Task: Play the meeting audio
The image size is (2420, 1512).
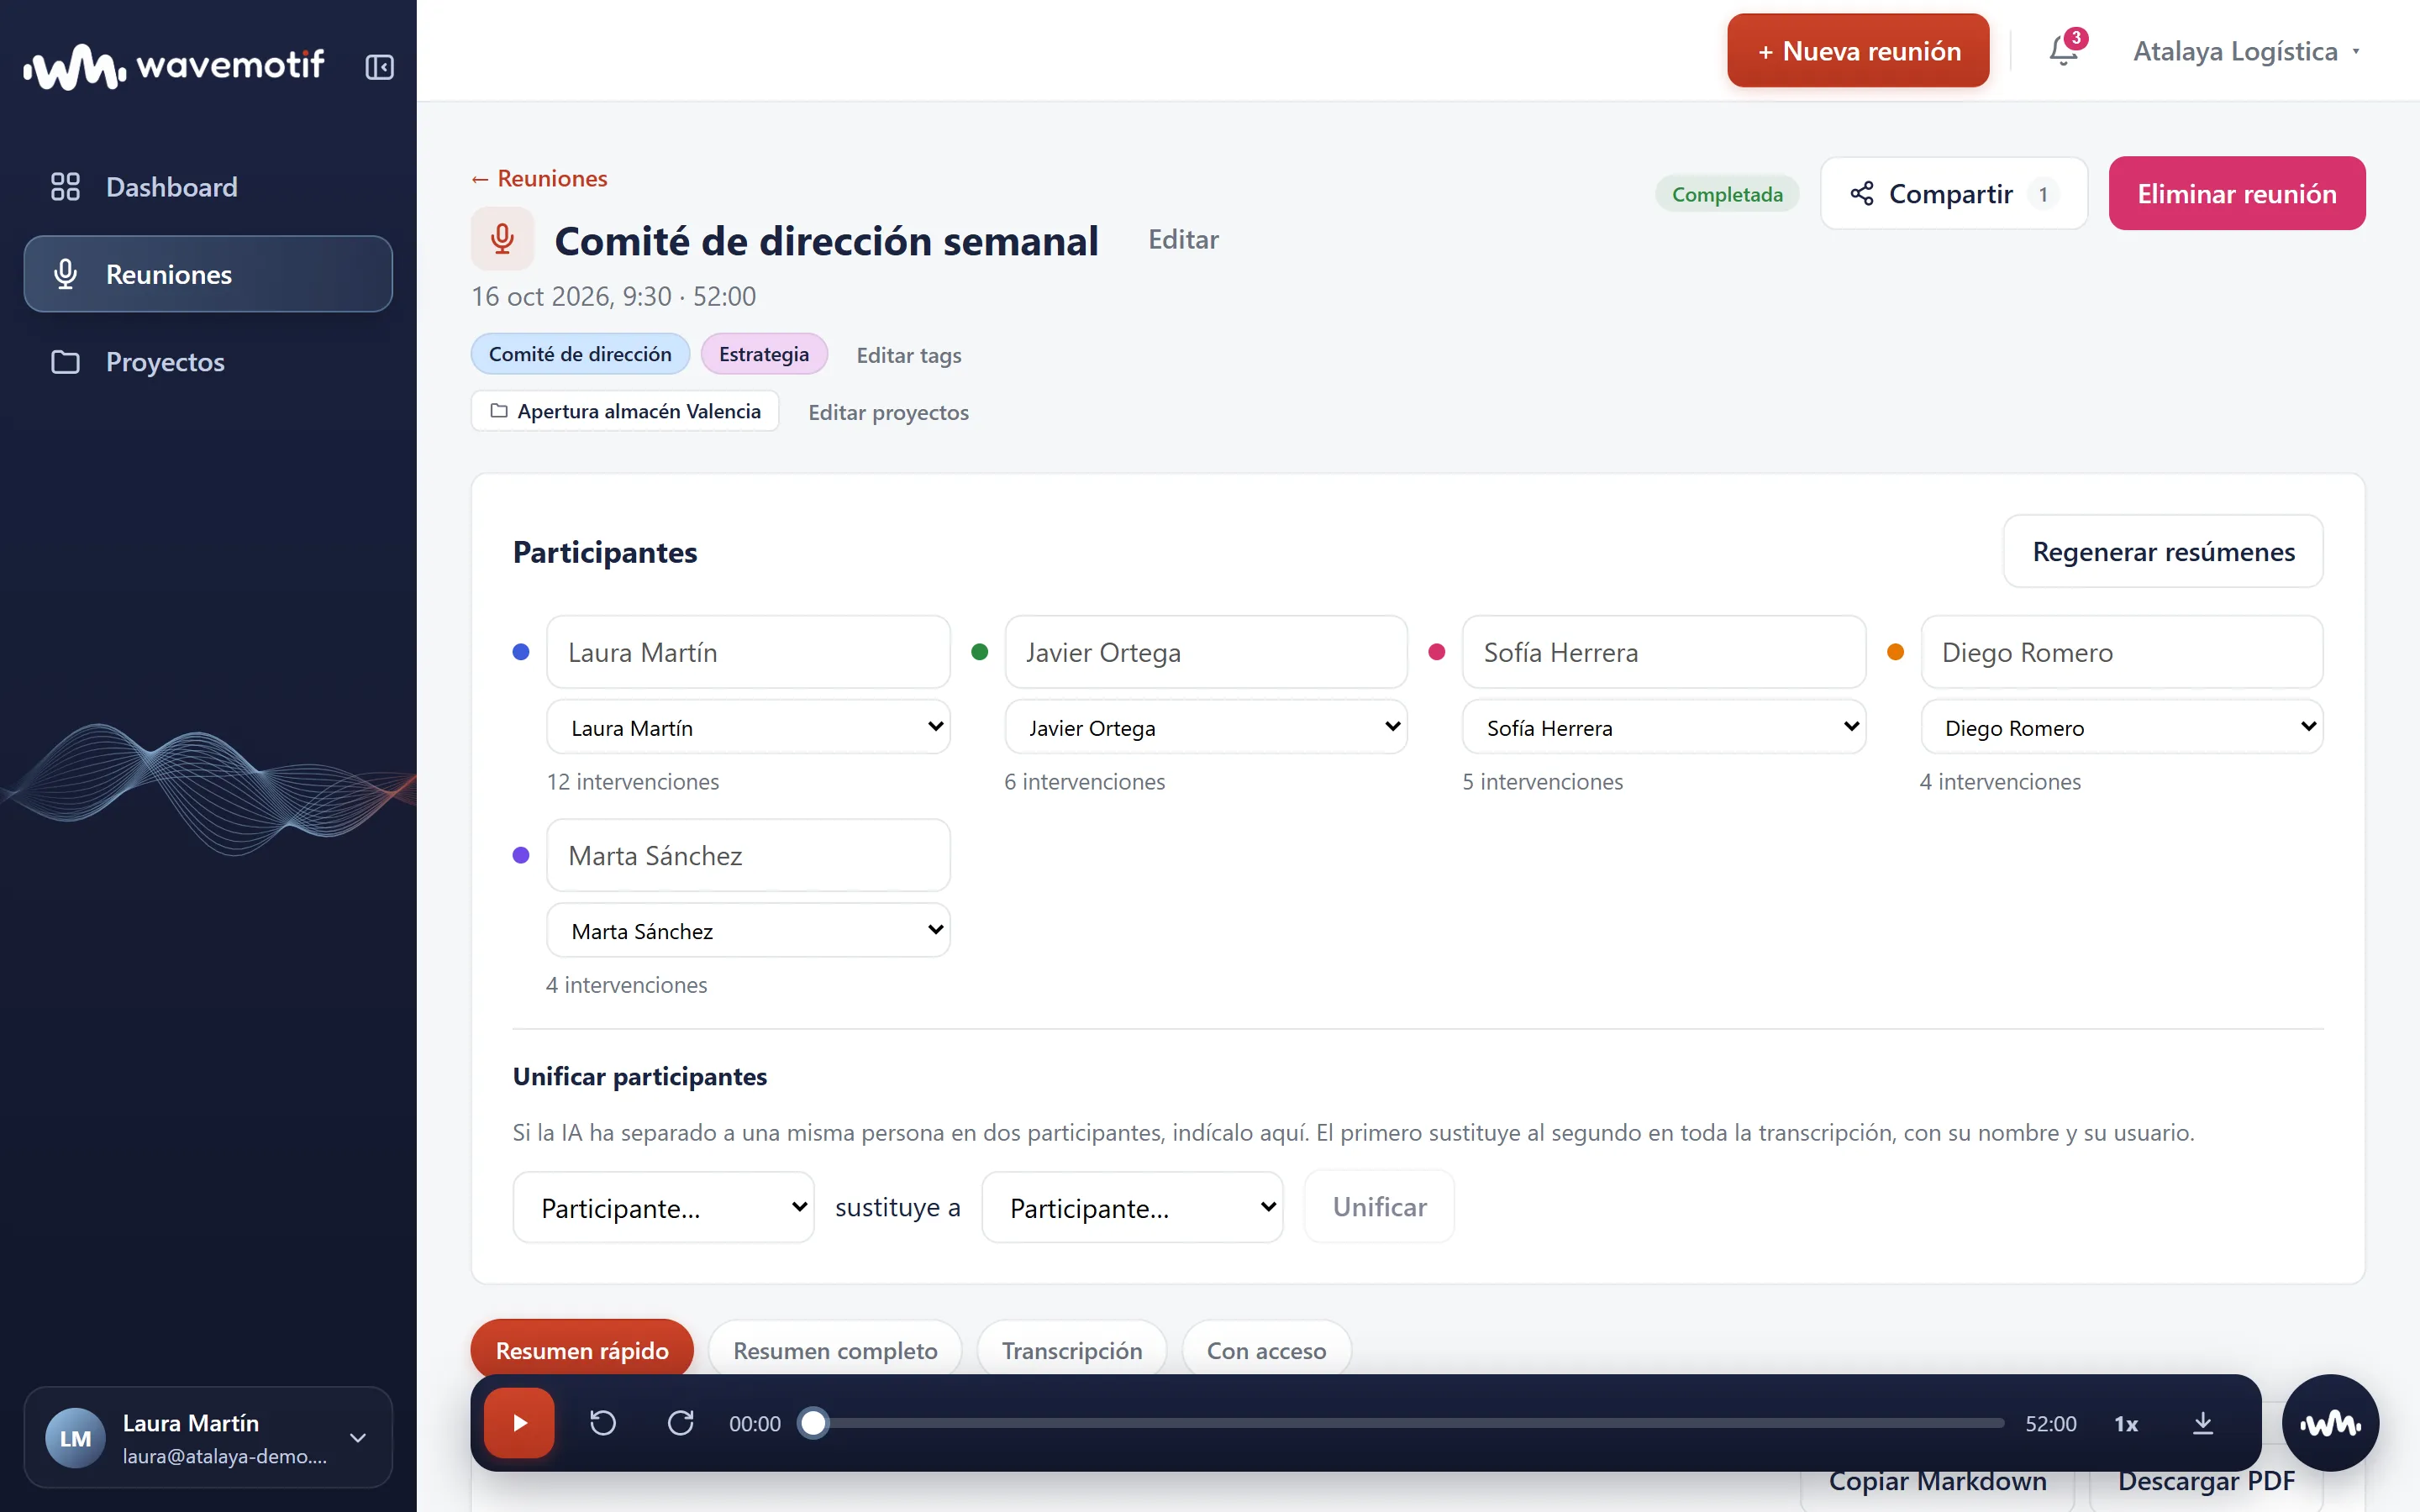Action: 519,1422
